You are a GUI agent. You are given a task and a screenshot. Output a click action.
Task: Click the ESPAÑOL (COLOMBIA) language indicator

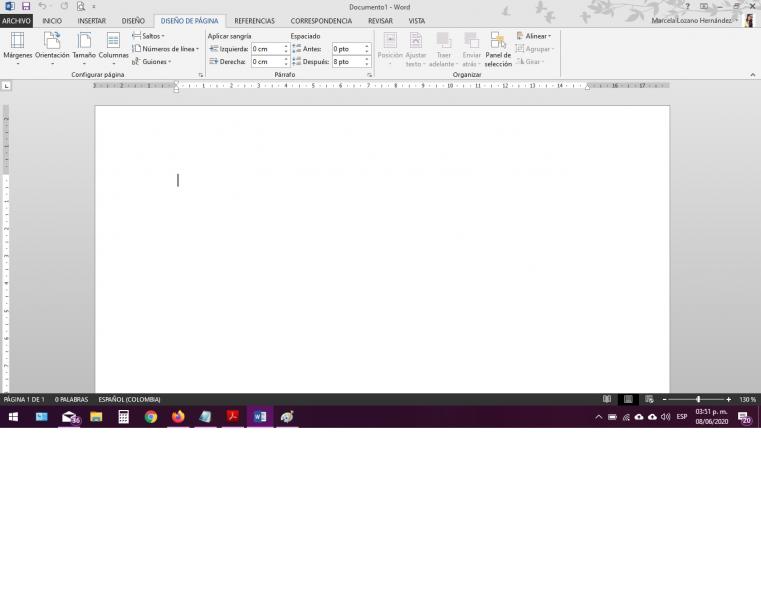point(129,399)
